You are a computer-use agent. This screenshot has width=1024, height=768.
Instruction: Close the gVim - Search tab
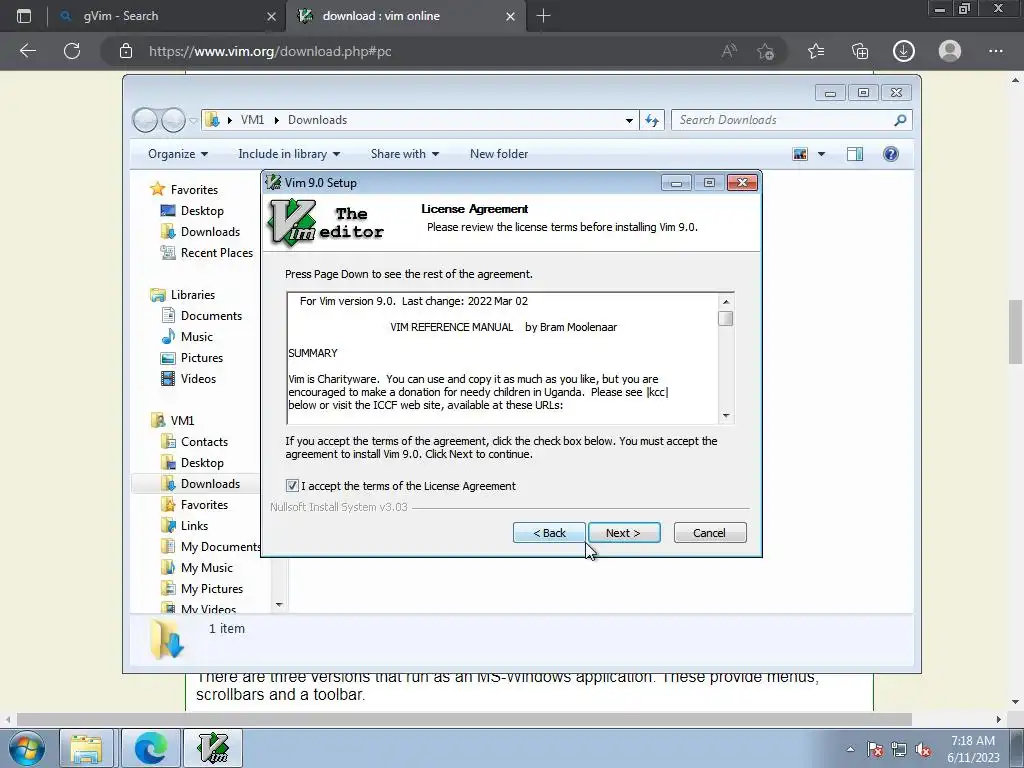271,16
